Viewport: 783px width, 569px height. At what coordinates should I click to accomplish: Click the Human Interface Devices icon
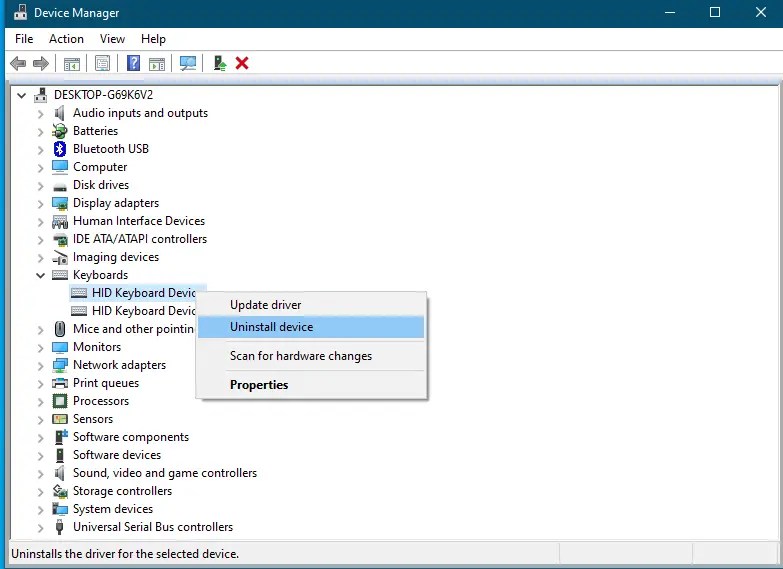click(x=59, y=221)
